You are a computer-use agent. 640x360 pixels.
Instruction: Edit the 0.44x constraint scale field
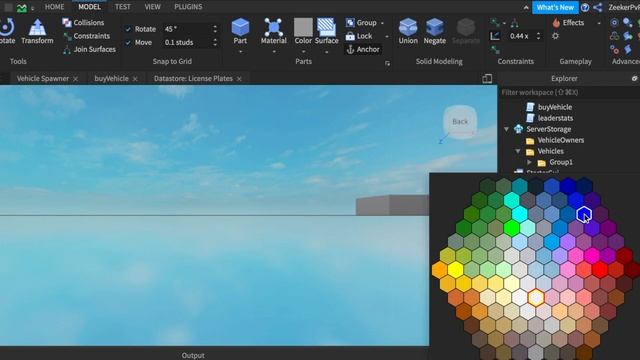pos(520,36)
